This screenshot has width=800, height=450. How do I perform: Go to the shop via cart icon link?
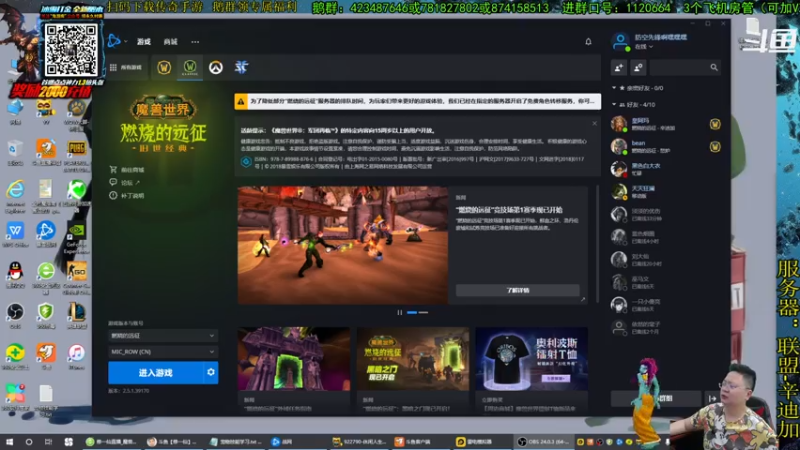click(127, 169)
